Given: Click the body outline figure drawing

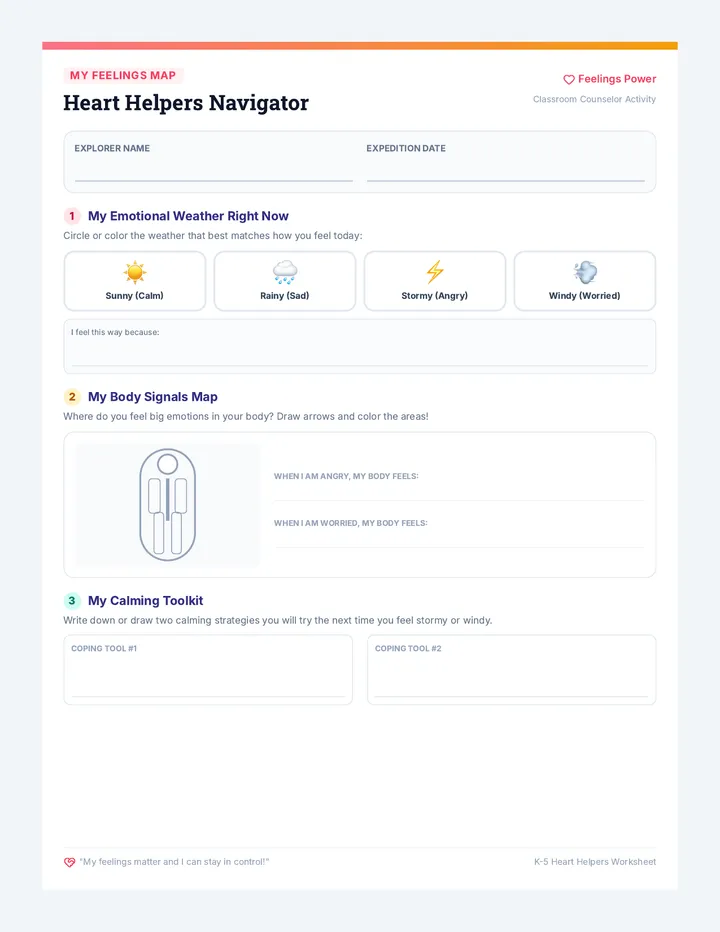Looking at the screenshot, I should click(168, 505).
